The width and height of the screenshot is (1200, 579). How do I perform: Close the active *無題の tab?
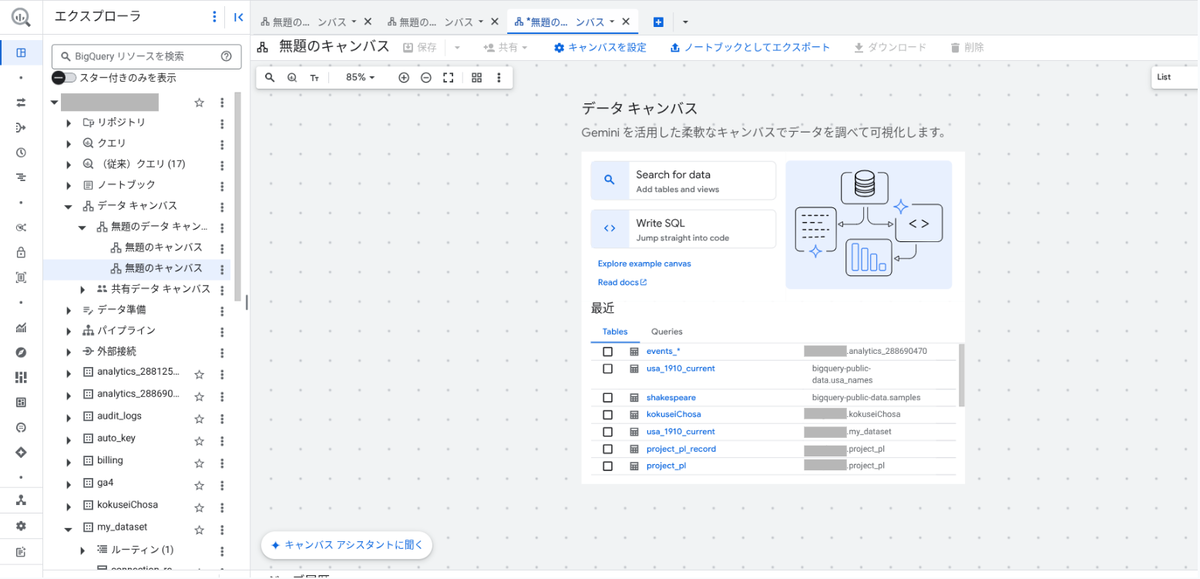(627, 21)
